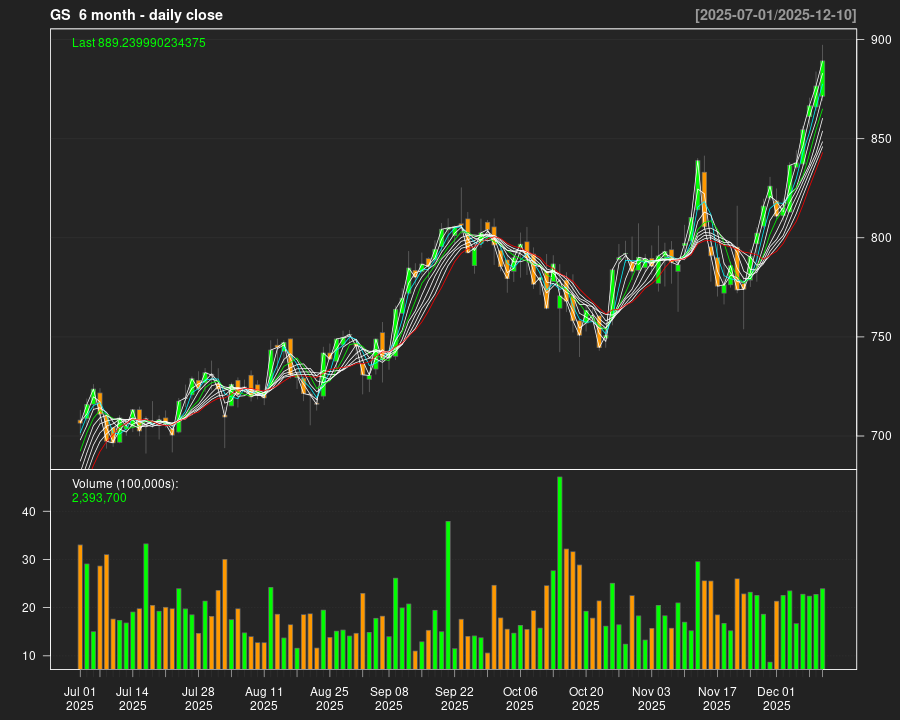The width and height of the screenshot is (900, 720).
Task: Select the 'Sep 22 2025' date axis label
Action: pos(454,698)
